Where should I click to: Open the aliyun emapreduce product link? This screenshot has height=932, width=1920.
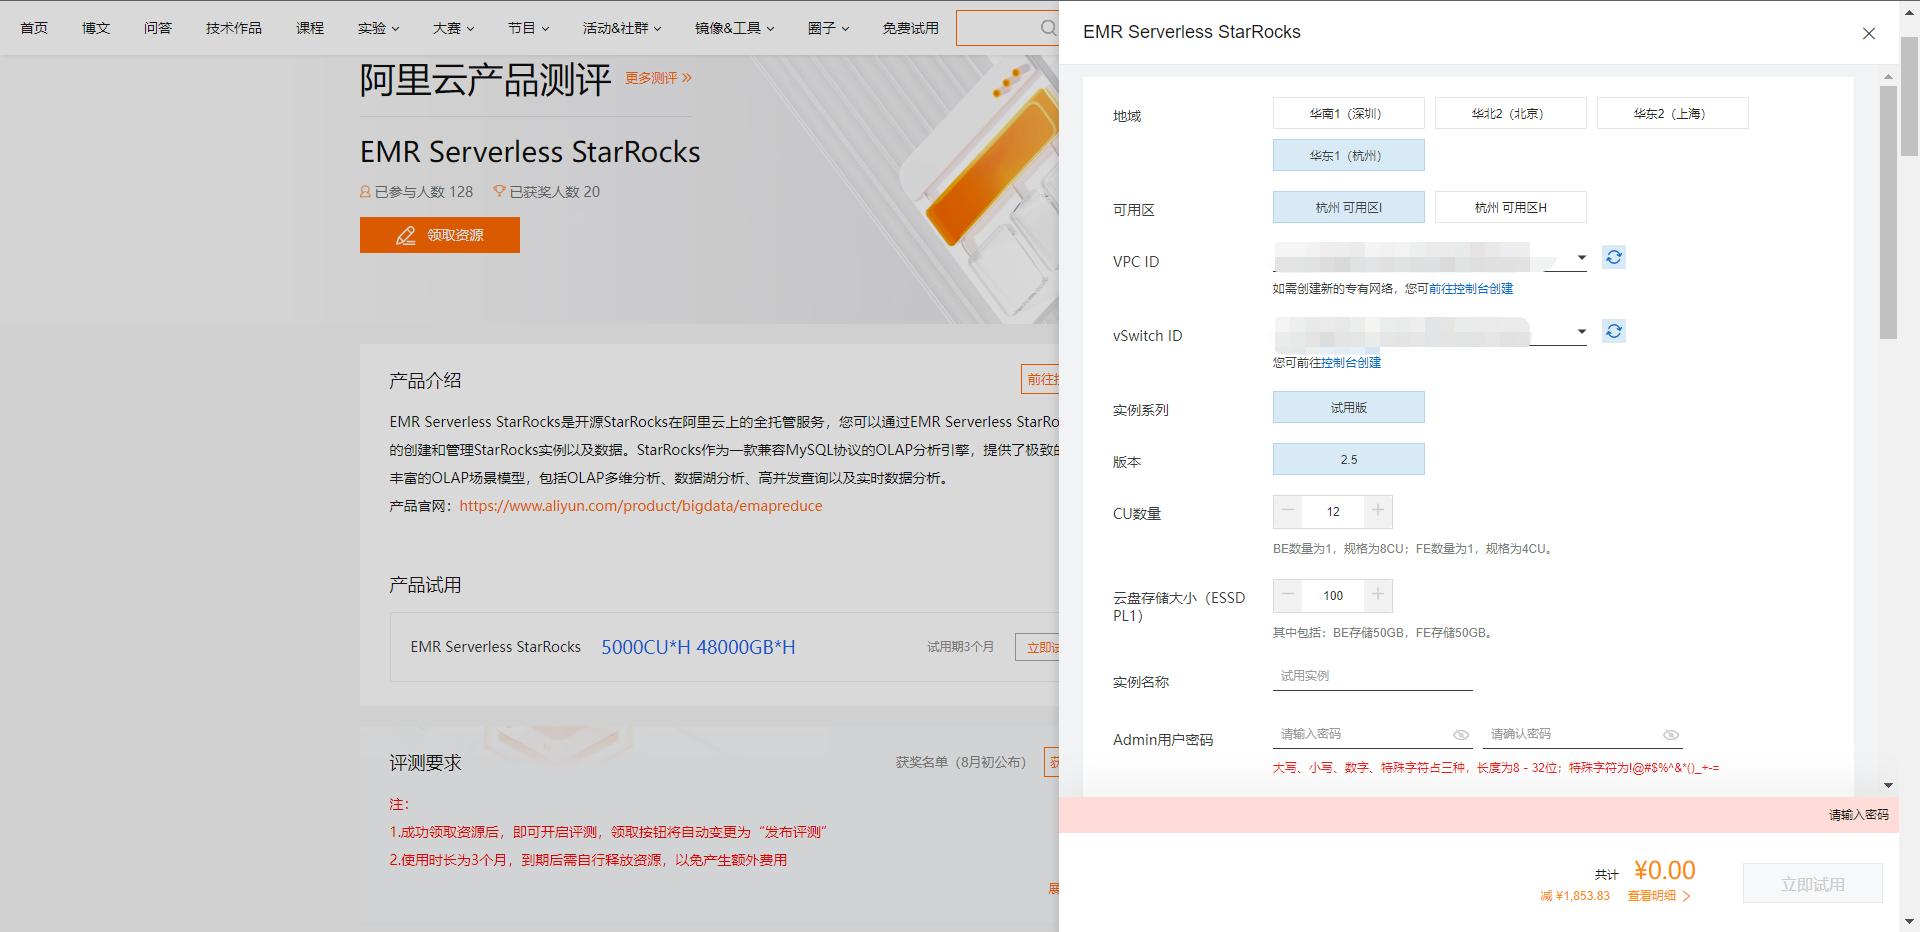(x=640, y=506)
